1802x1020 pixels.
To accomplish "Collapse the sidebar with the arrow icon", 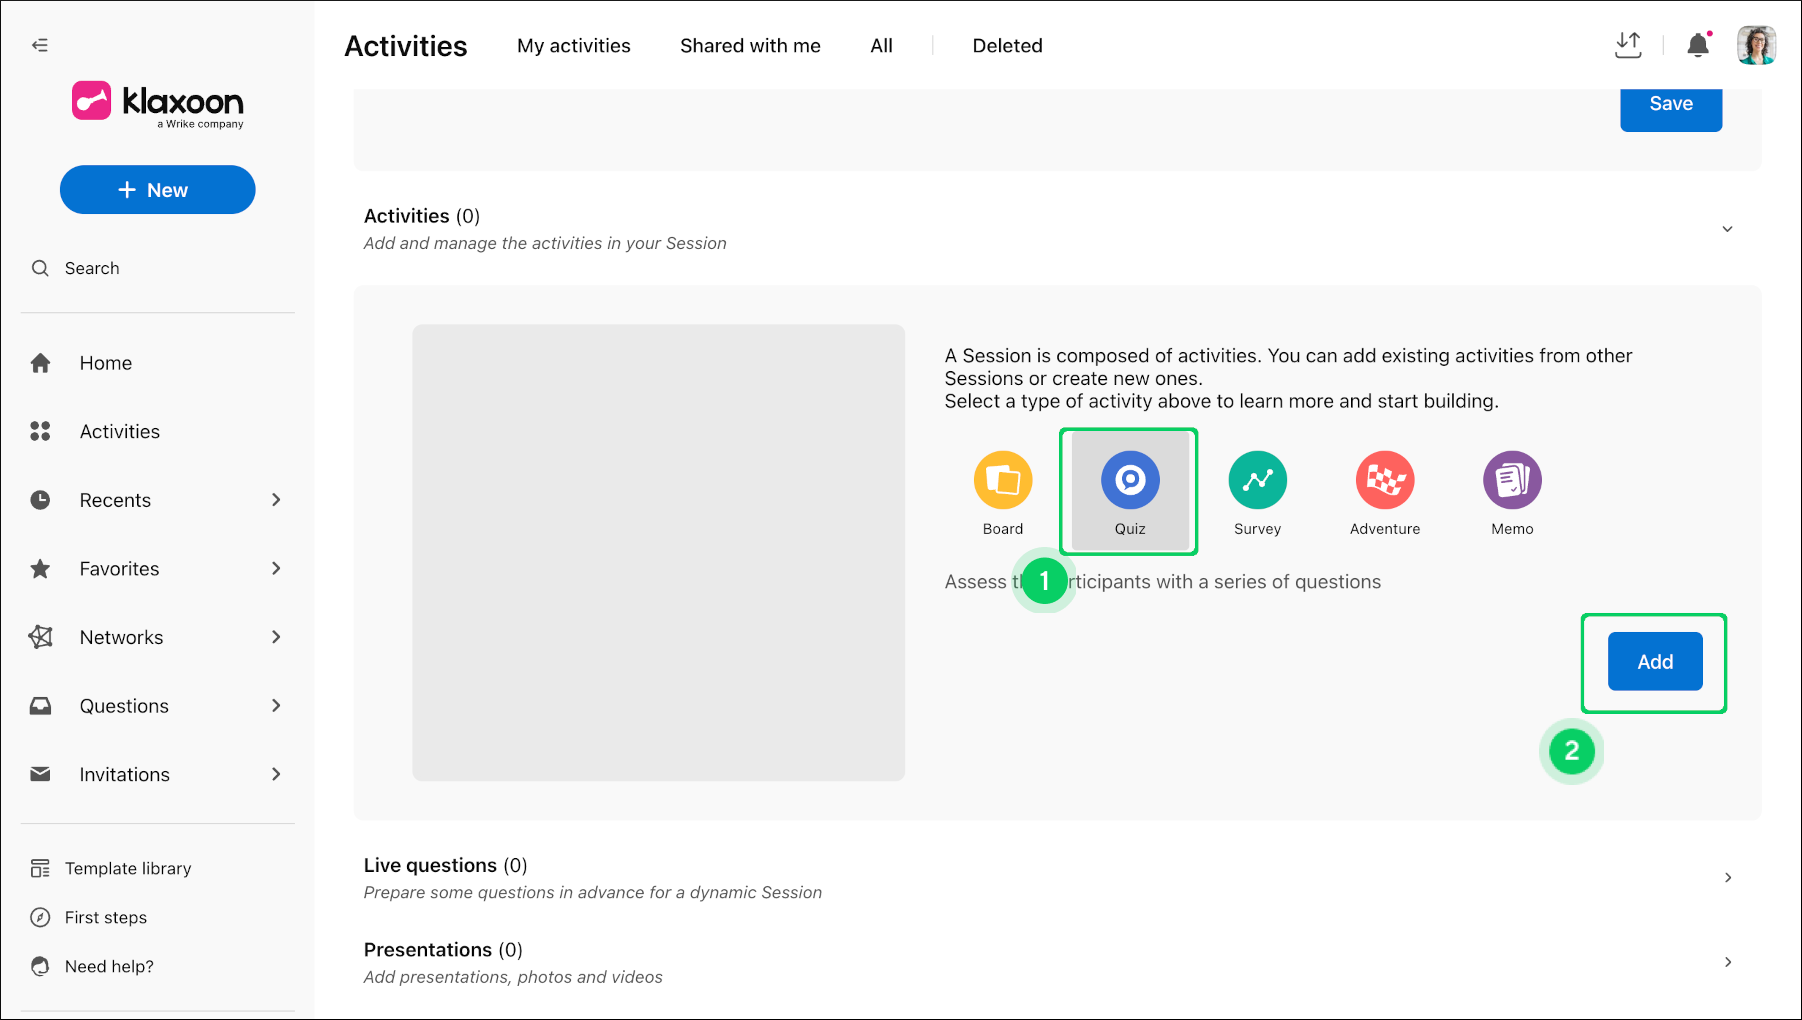I will [40, 45].
